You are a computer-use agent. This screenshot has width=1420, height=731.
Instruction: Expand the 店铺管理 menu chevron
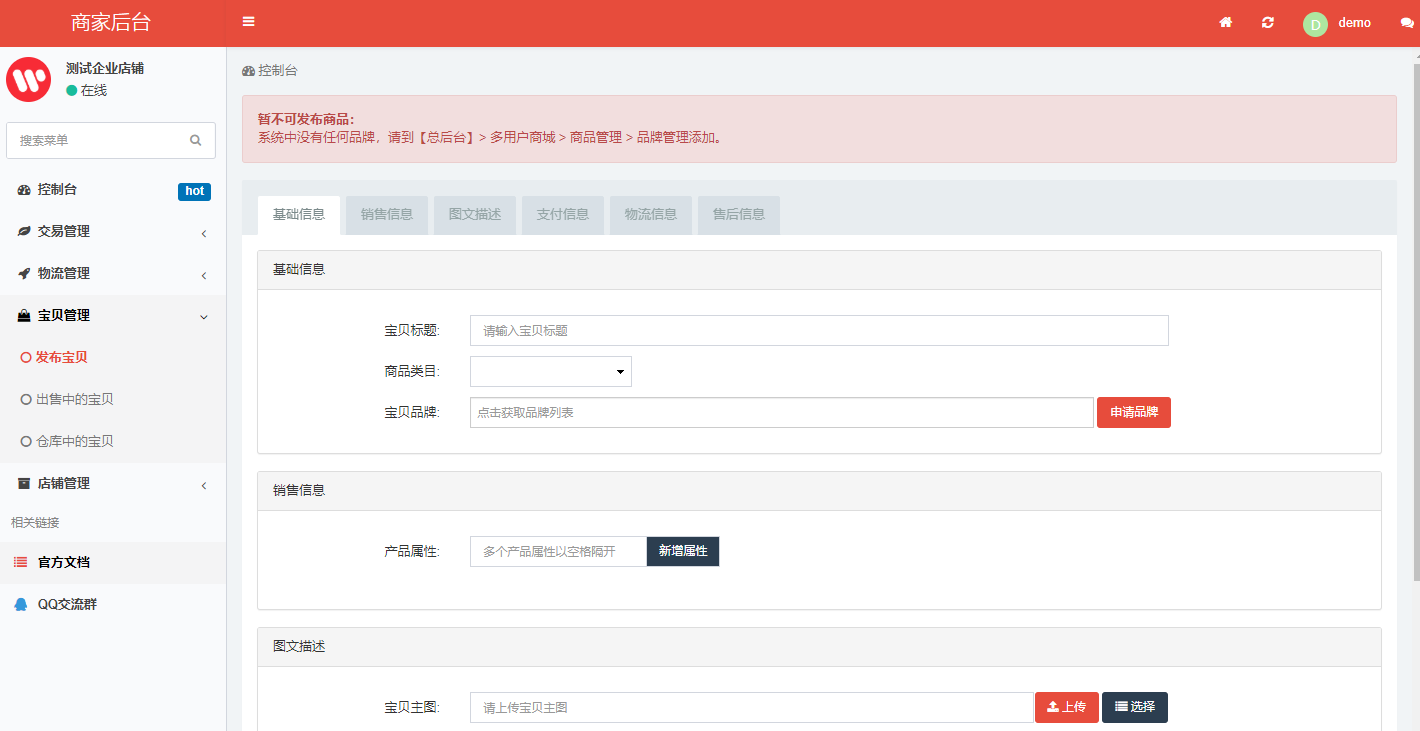(x=204, y=485)
